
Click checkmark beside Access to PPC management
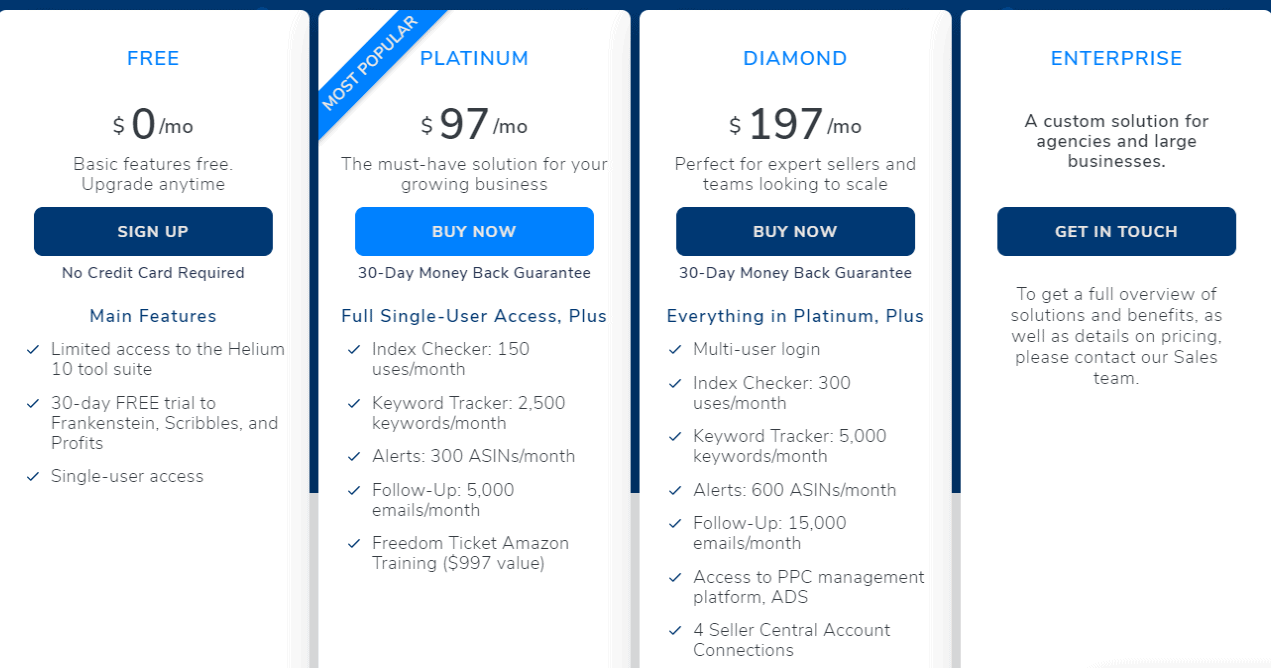pos(675,577)
